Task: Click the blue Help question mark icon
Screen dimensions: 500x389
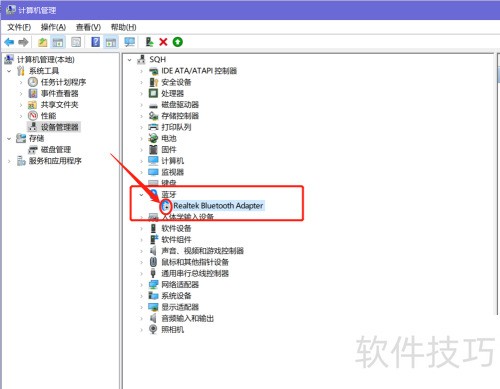Action: (x=95, y=42)
